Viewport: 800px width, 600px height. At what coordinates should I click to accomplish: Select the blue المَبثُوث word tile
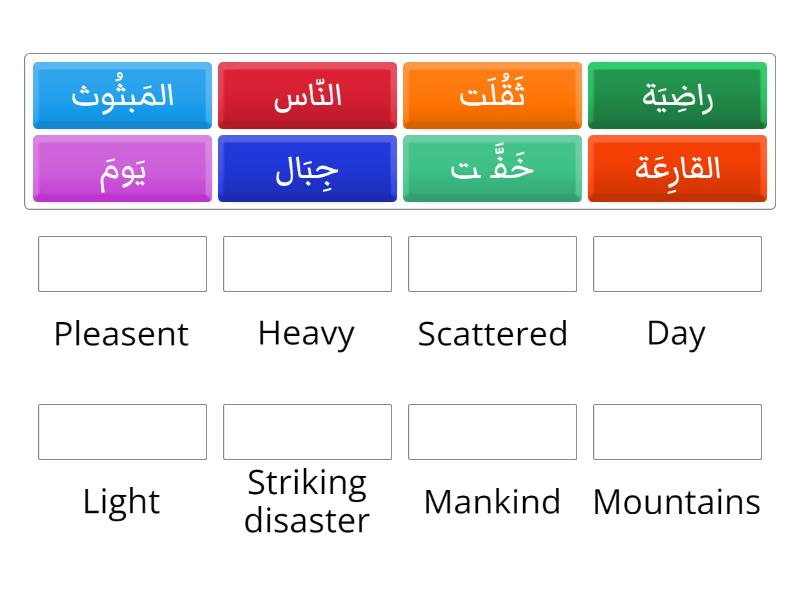(122, 95)
